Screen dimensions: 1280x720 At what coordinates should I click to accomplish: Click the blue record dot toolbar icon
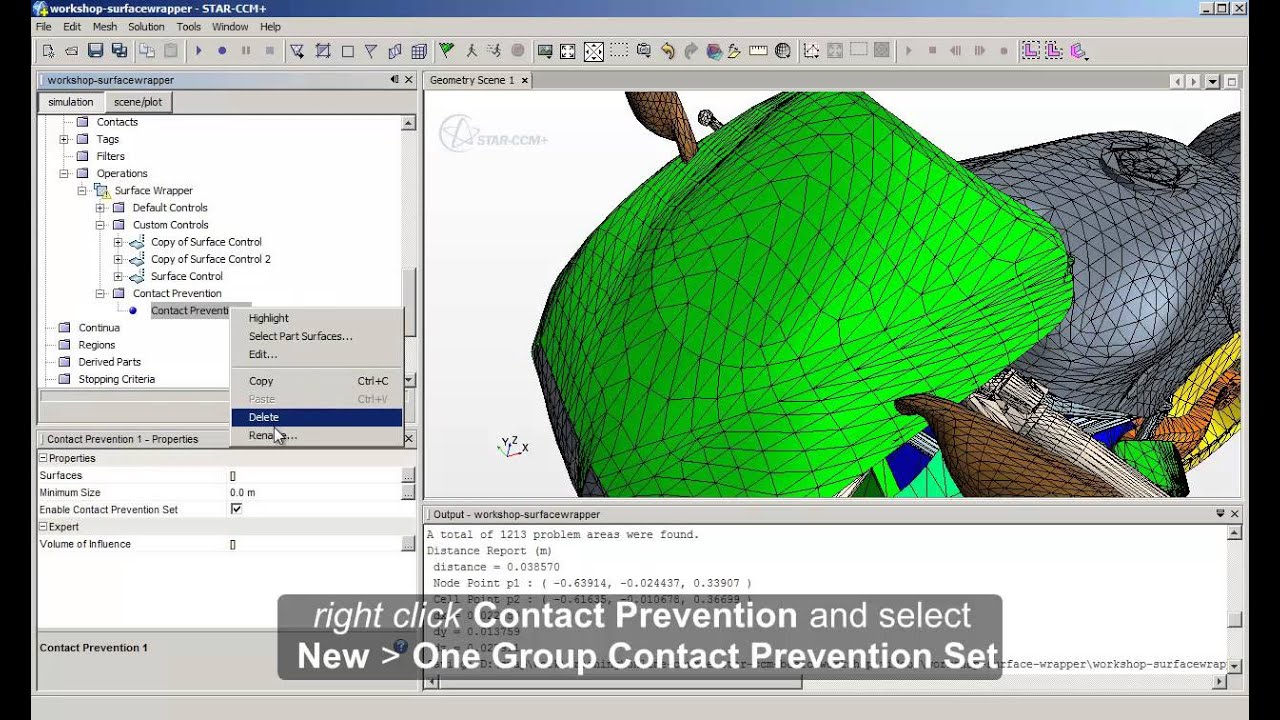tap(222, 51)
